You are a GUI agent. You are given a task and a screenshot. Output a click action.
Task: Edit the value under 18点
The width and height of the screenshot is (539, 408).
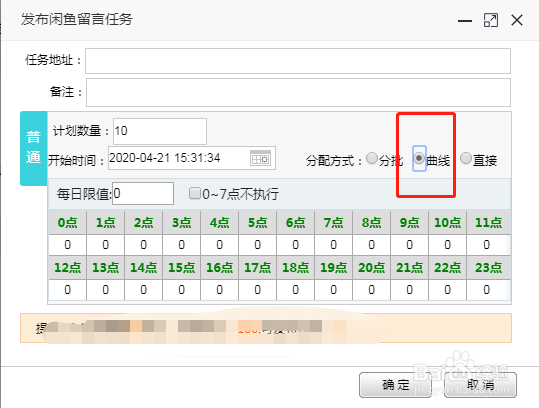[x=295, y=290]
